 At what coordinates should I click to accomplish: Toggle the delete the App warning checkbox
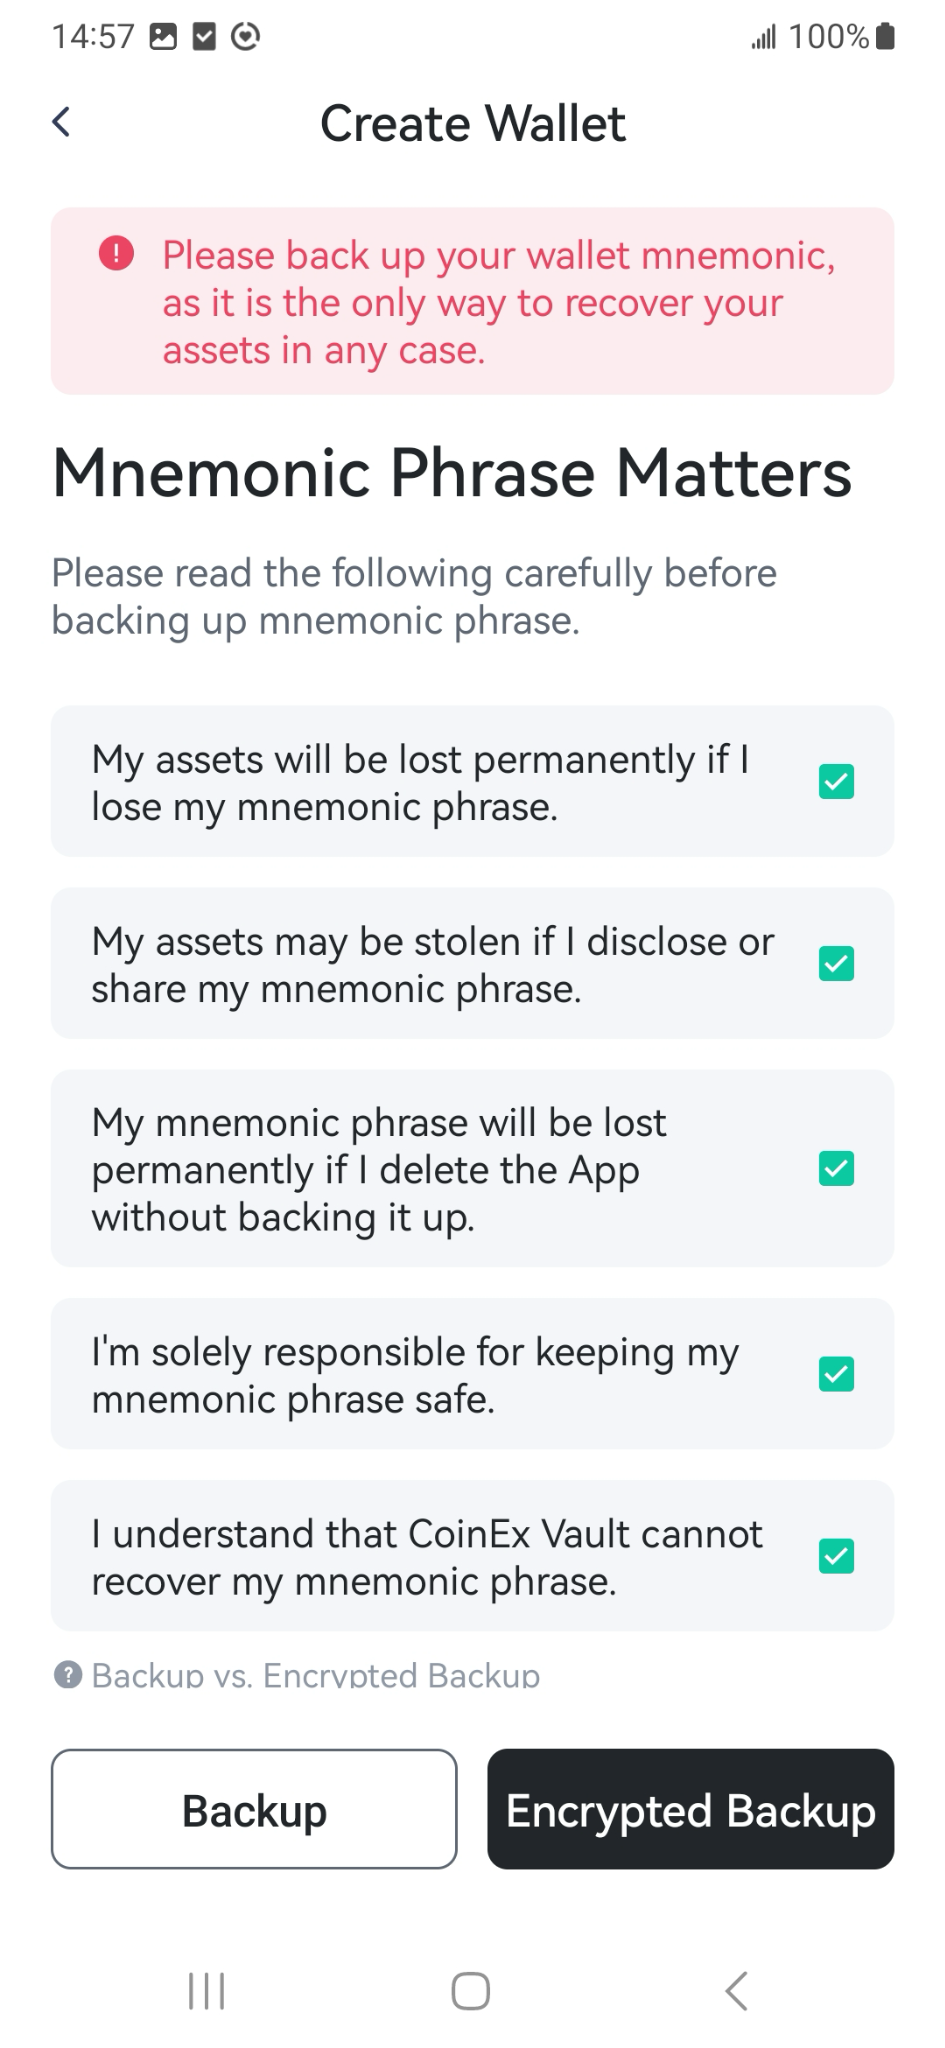(836, 1168)
